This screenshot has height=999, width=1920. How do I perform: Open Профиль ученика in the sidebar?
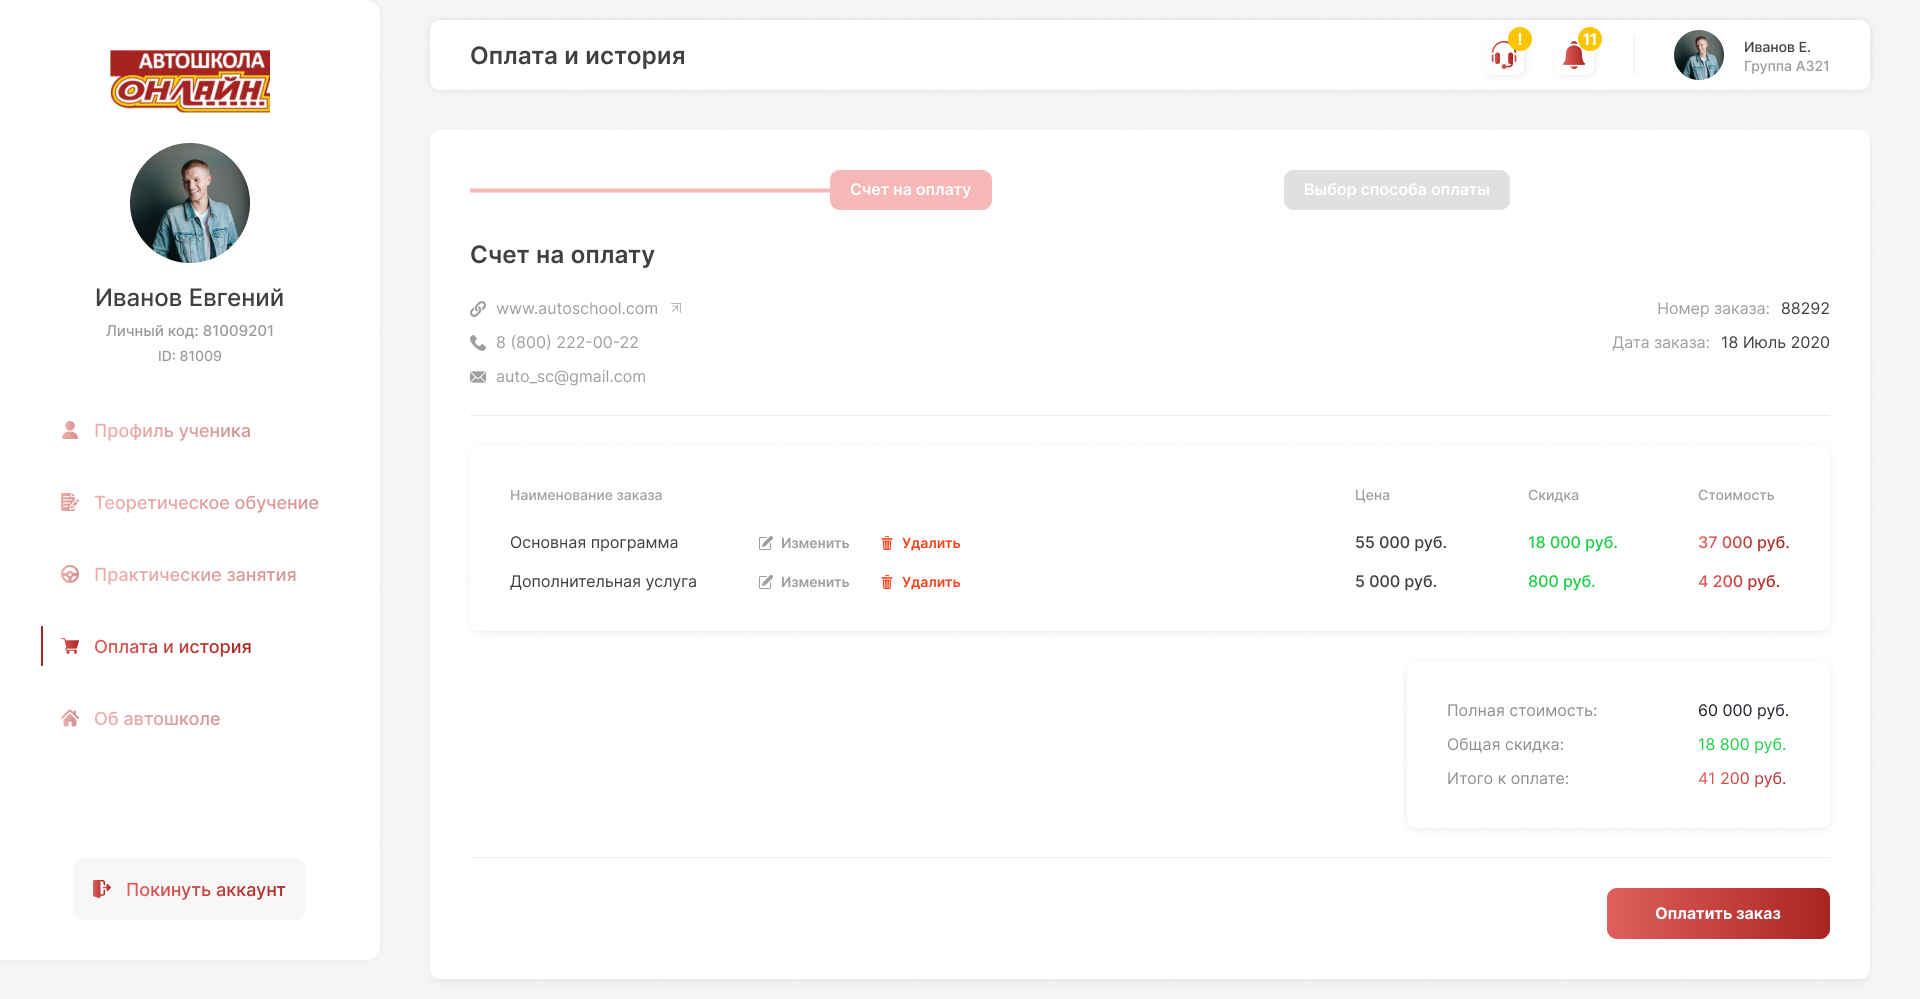(172, 431)
